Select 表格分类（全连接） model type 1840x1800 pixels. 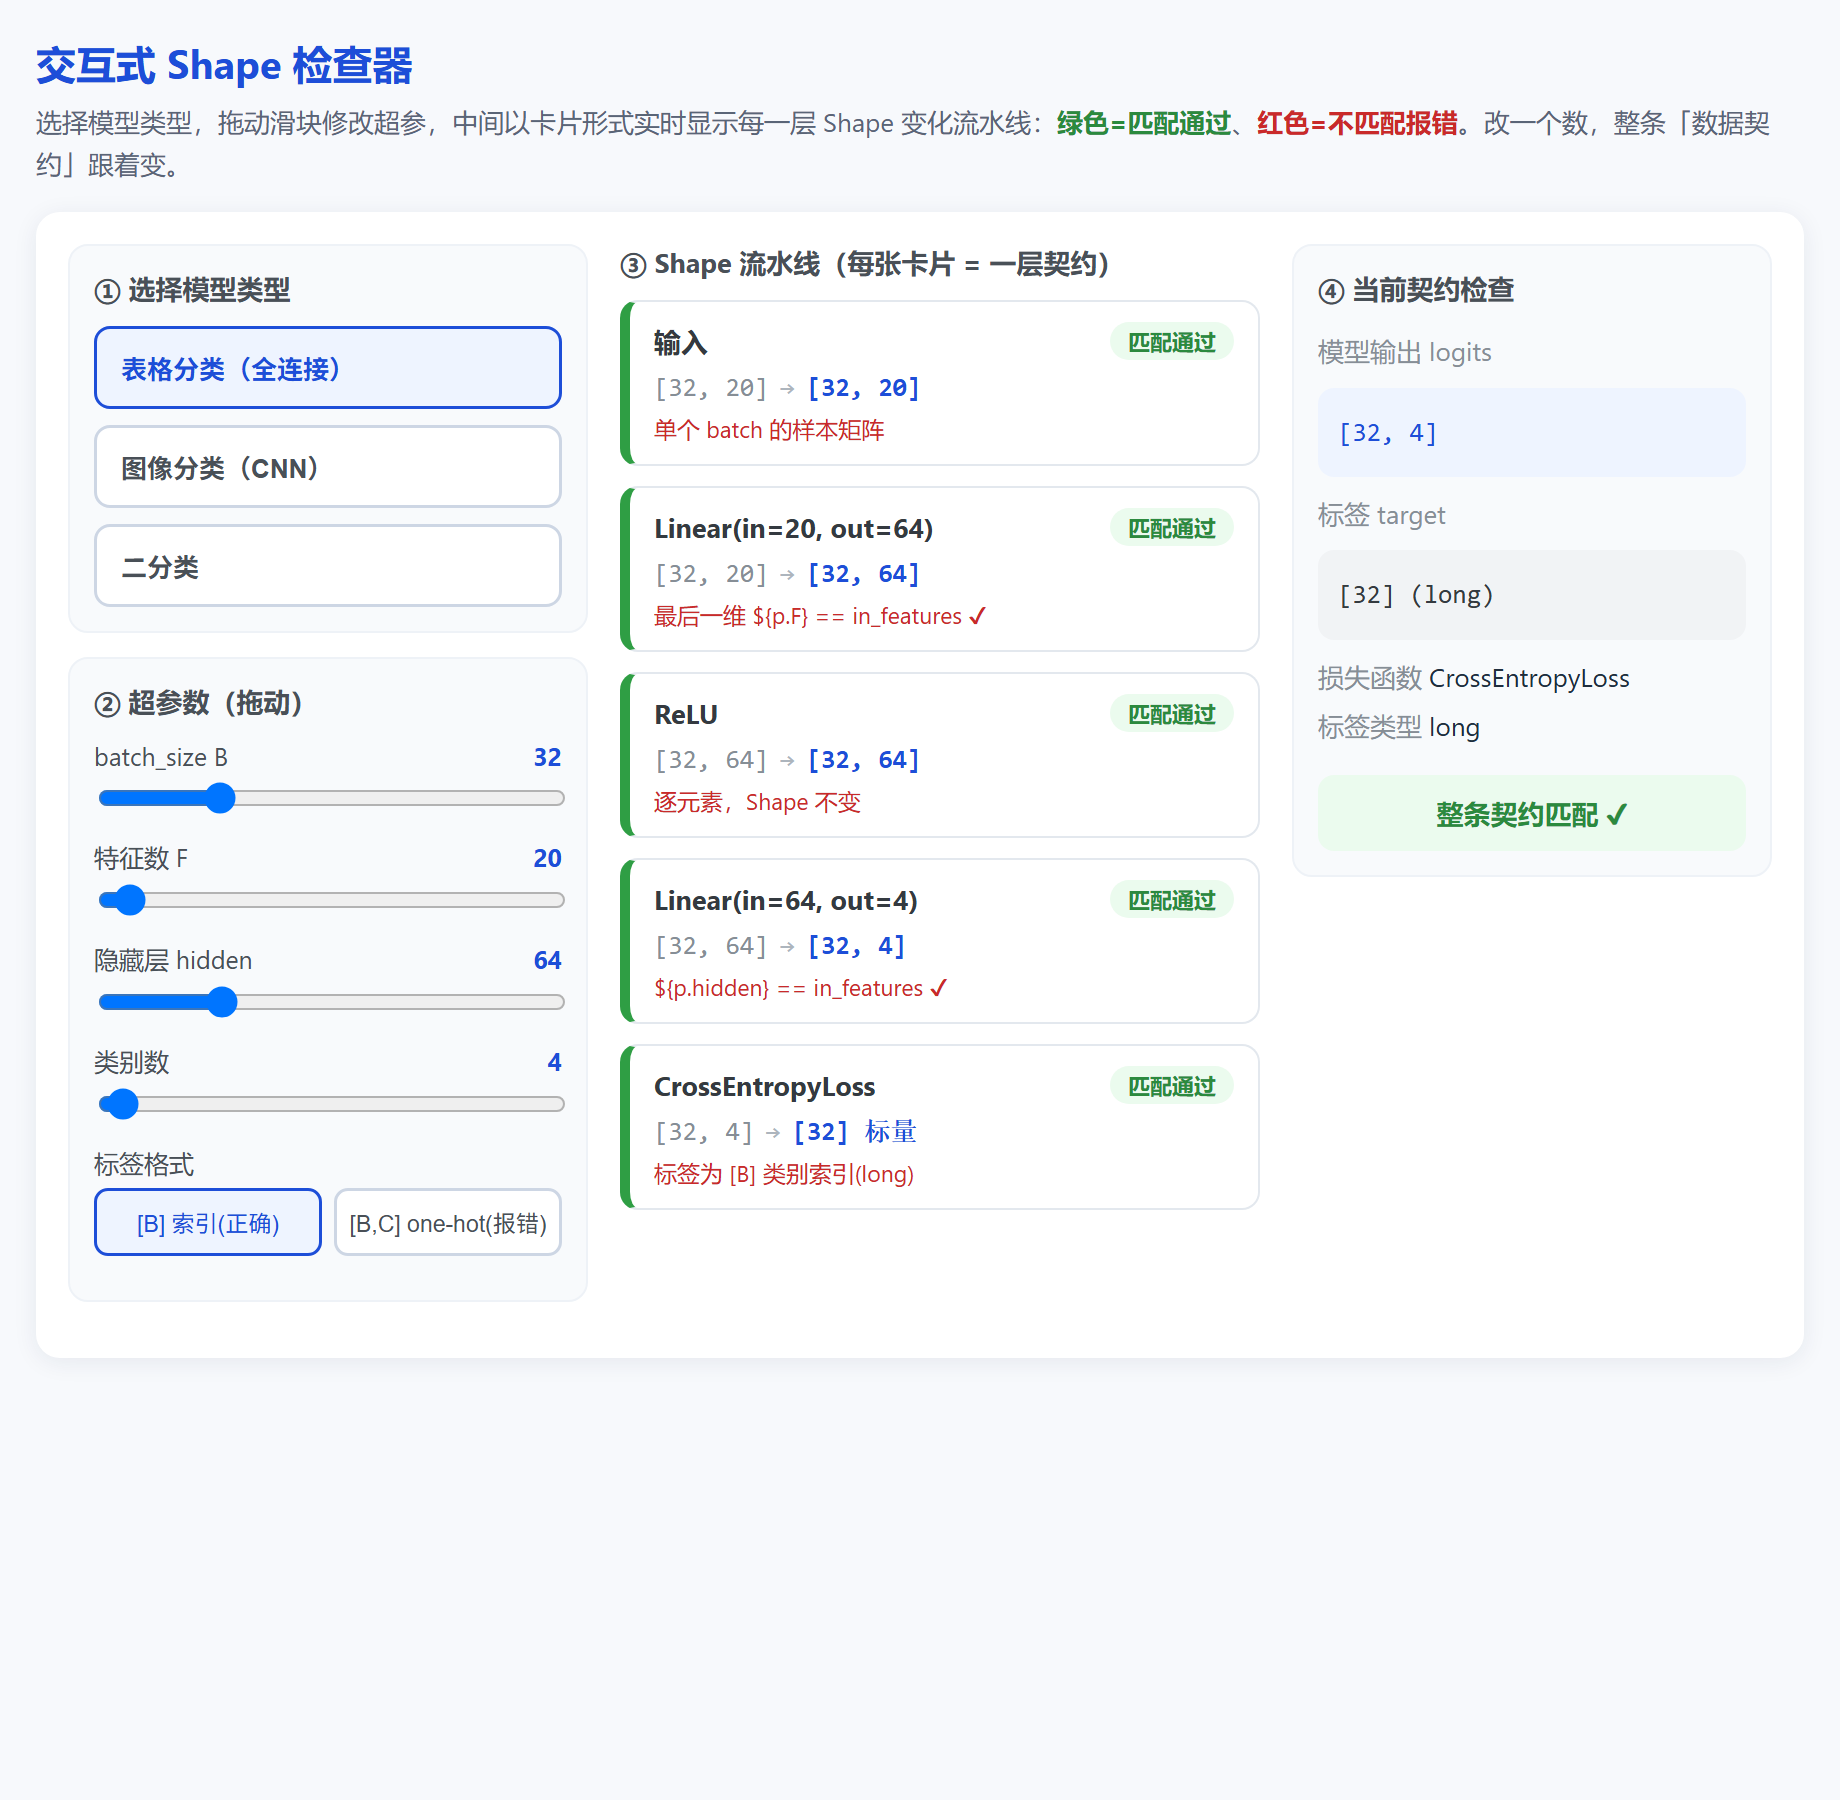click(328, 368)
